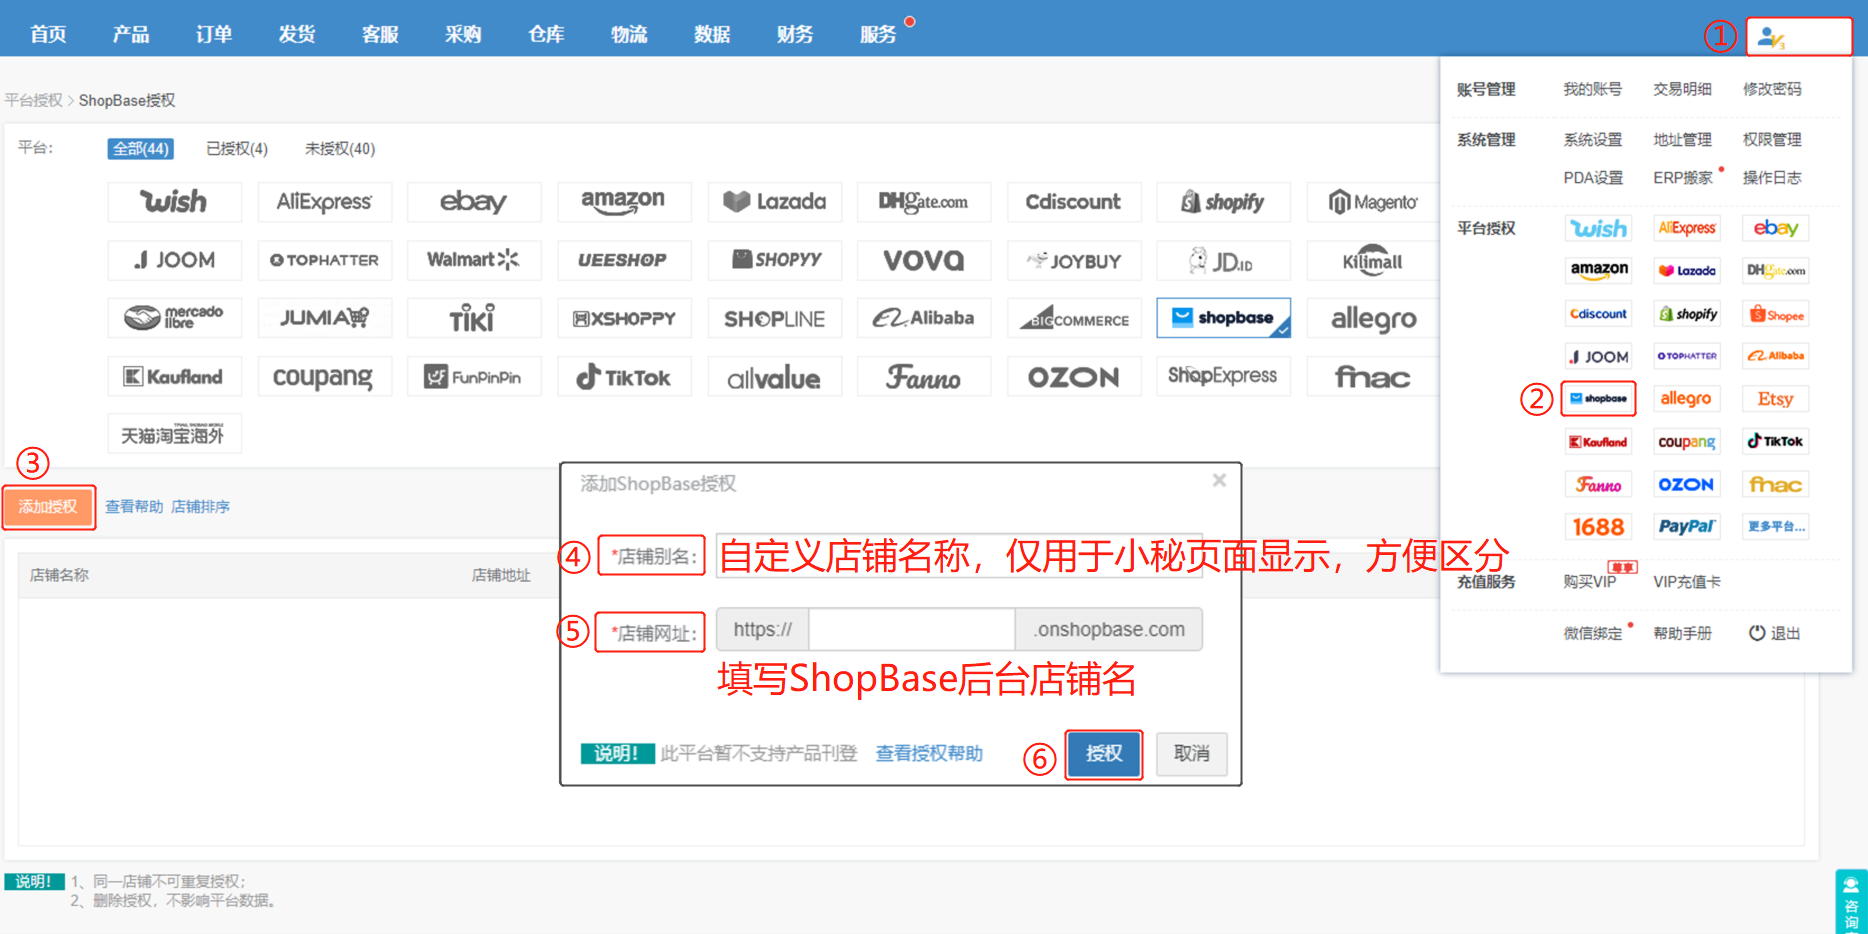Open the TikTok tile in main grid

point(624,377)
